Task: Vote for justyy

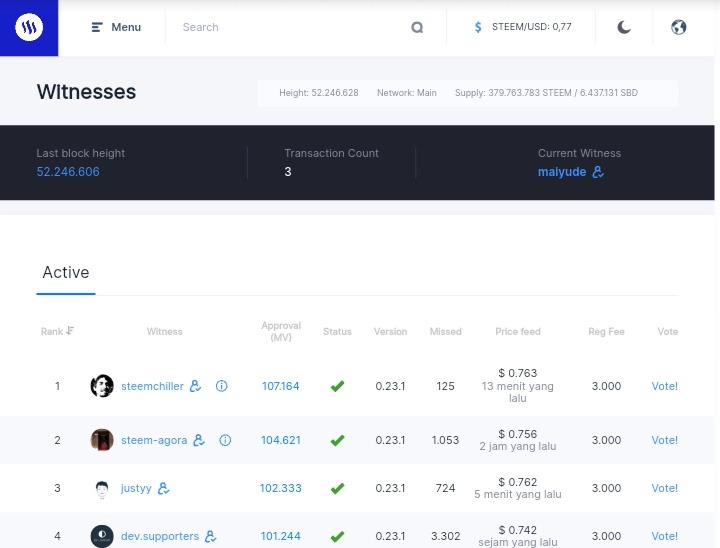Action: click(664, 488)
